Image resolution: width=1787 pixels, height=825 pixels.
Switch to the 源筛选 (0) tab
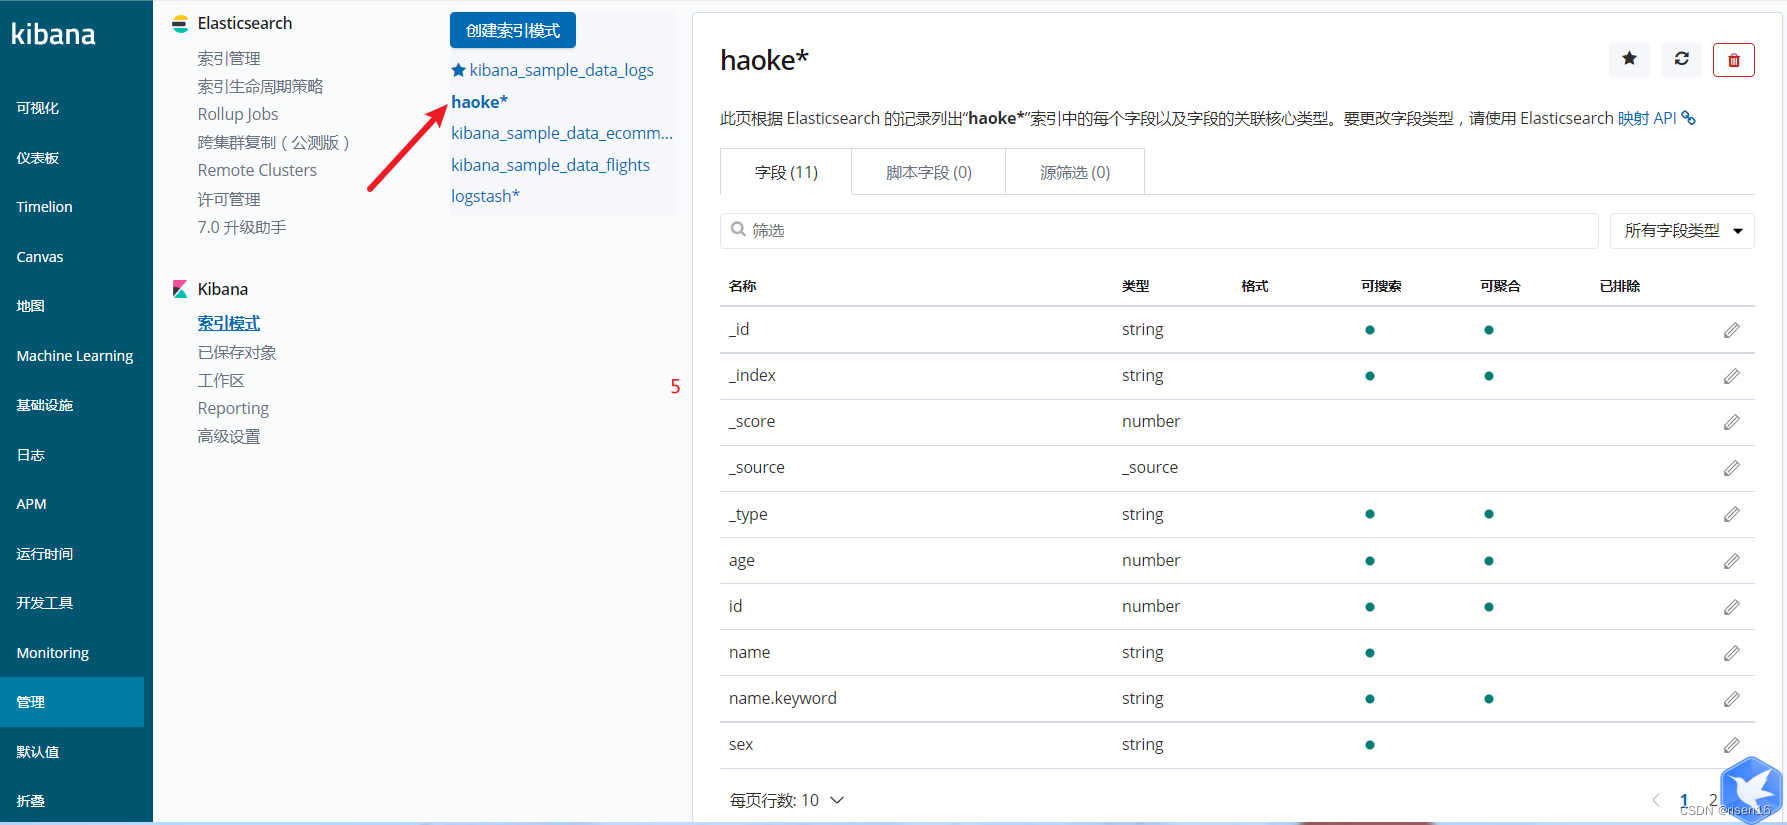[1075, 172]
